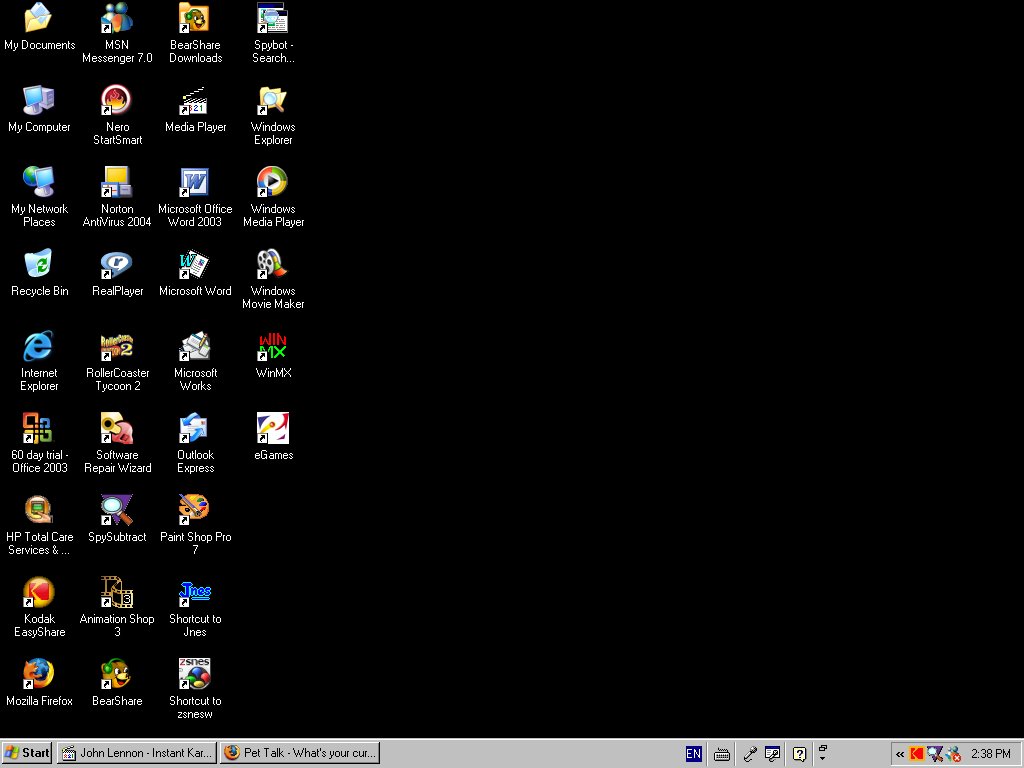Open the Start menu

click(27, 753)
